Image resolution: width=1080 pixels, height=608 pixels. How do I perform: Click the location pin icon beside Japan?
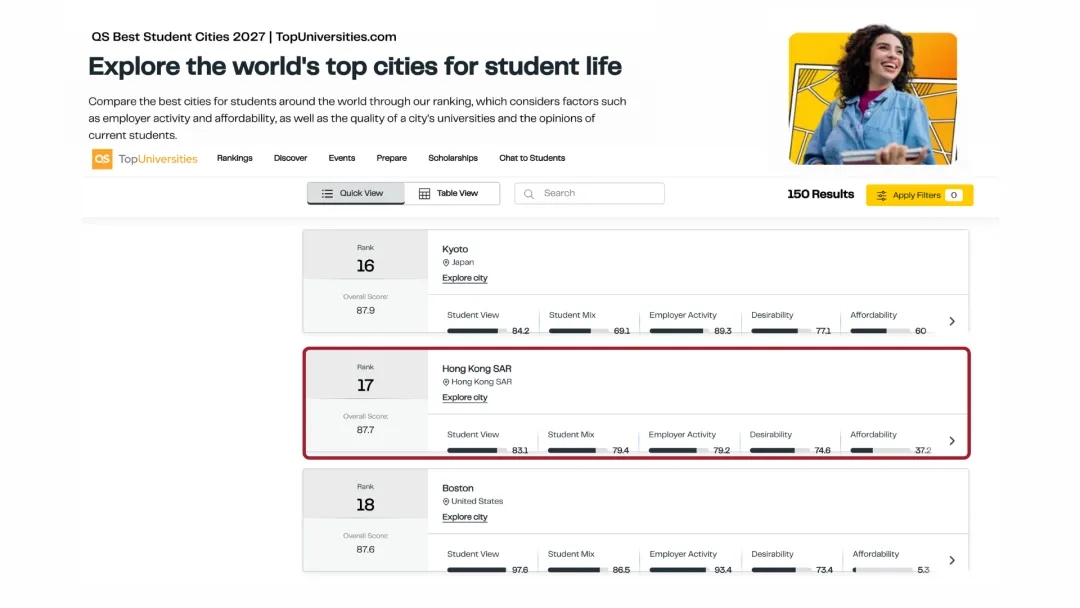point(446,262)
